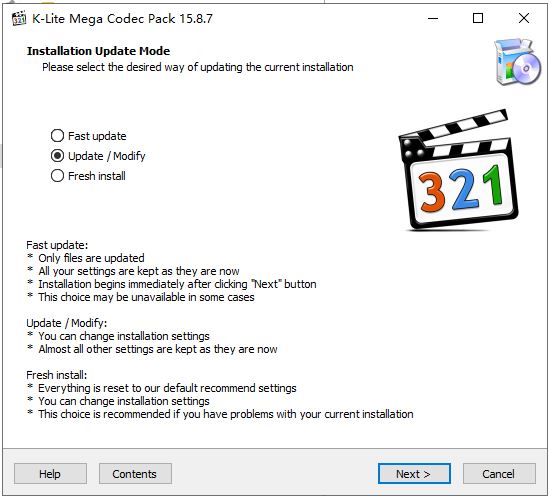The height and width of the screenshot is (496, 549).
Task: Click the window title 'K-Lite Mega Codec Pack 15.8.7'
Action: click(x=122, y=19)
